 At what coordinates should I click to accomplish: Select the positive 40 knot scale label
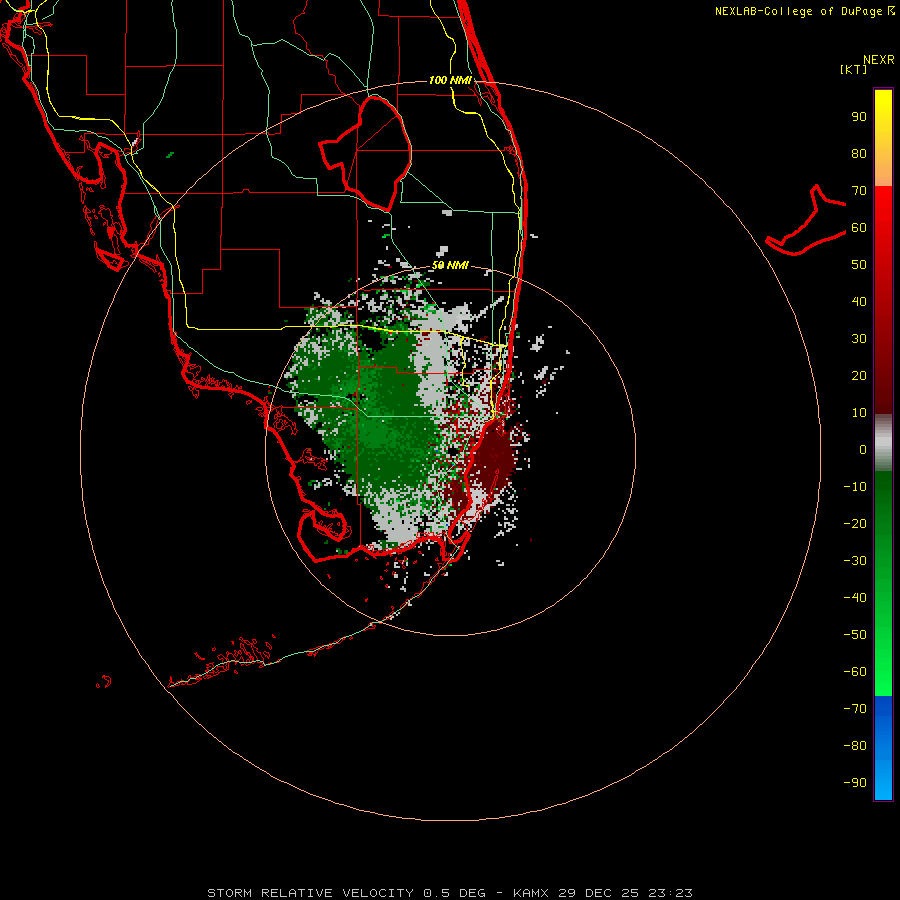pyautogui.click(x=859, y=301)
